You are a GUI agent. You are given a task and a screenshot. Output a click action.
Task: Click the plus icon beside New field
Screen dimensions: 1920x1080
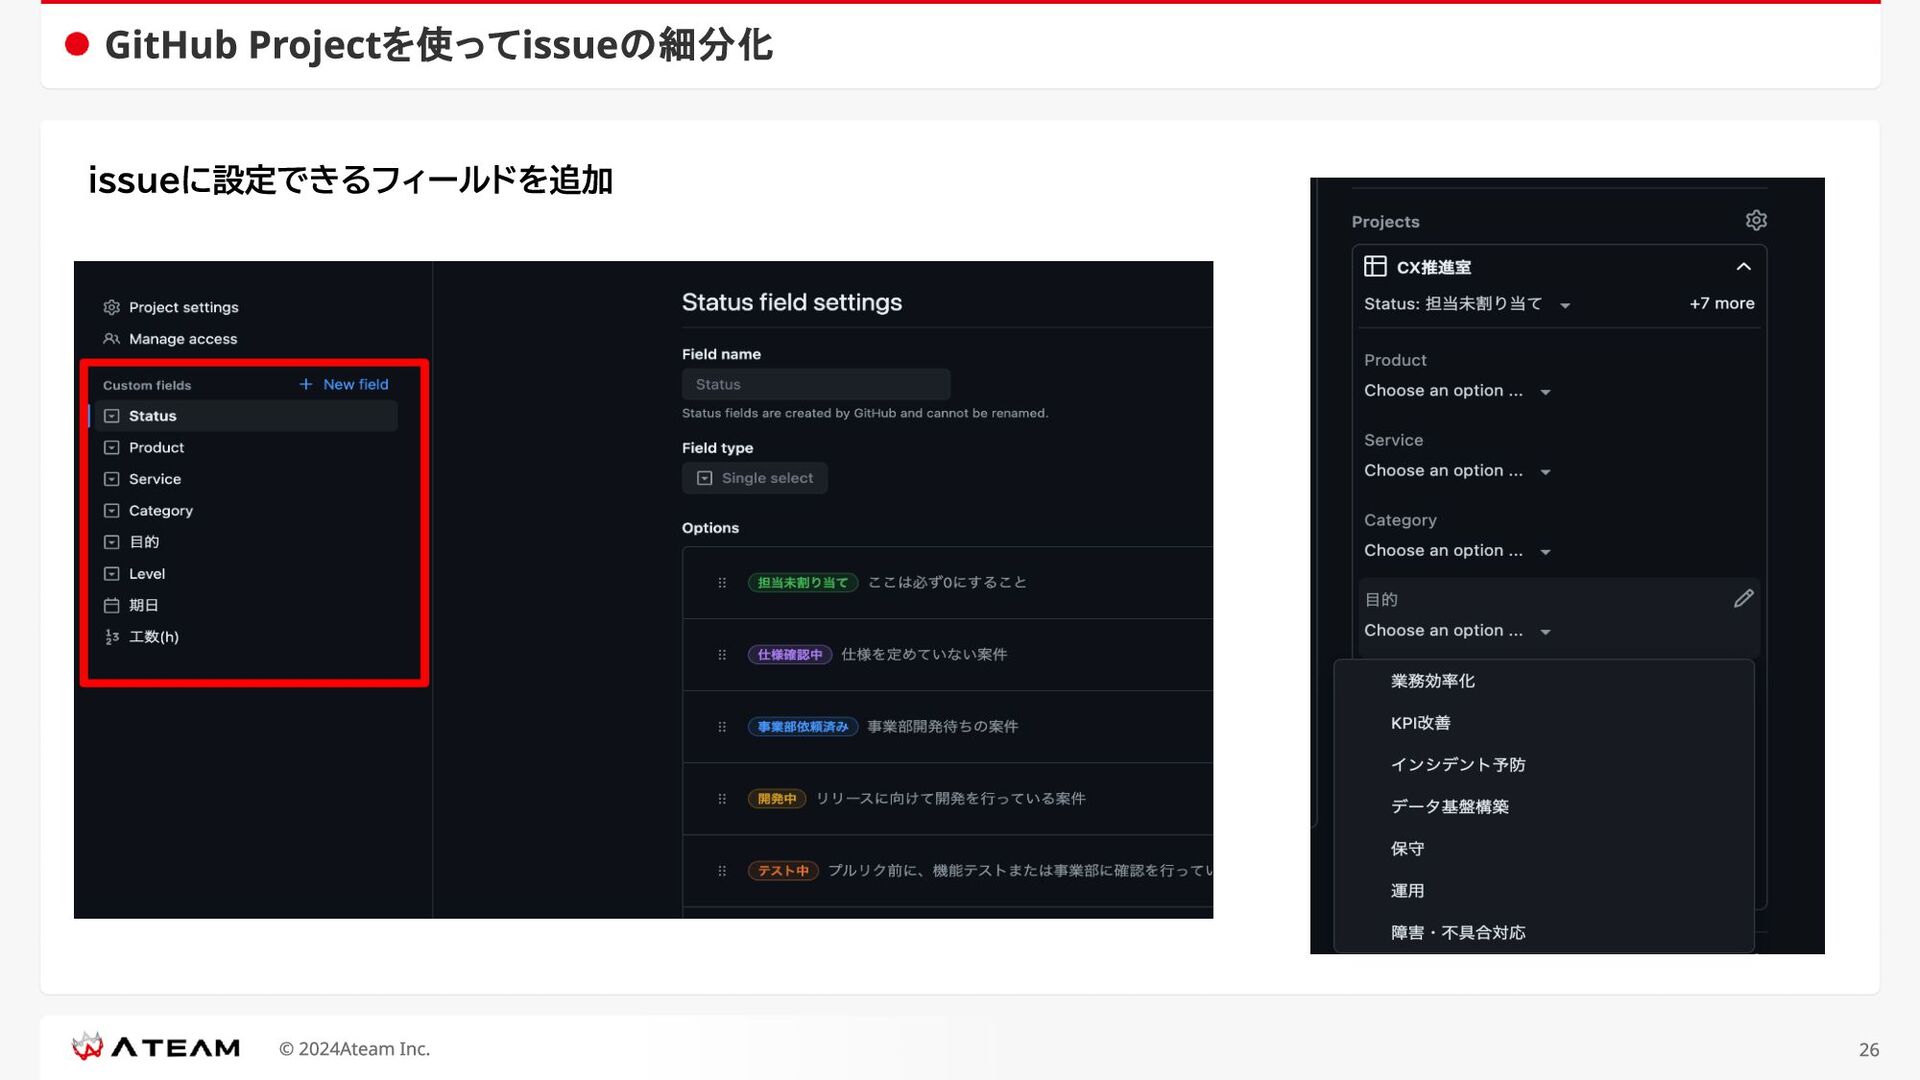point(306,384)
